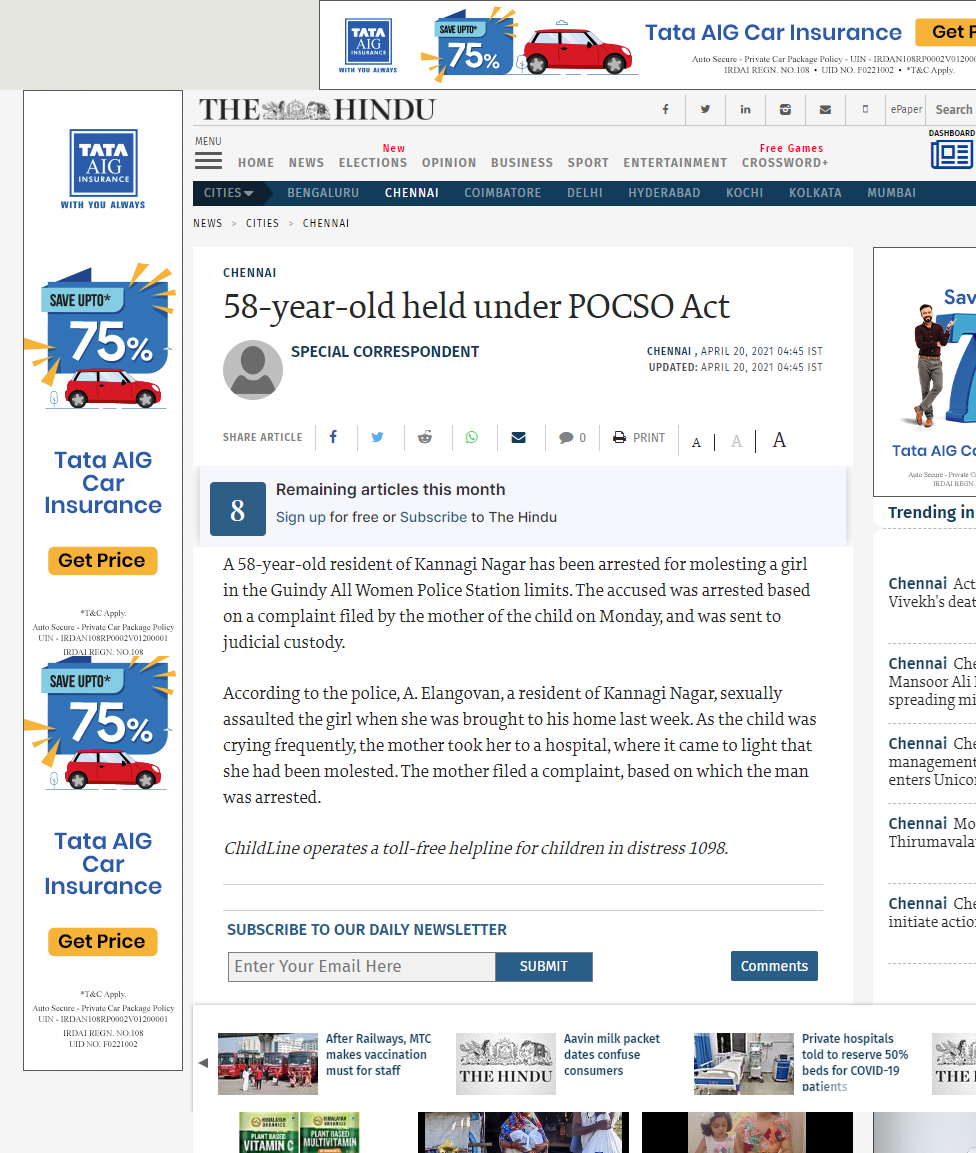Open the ENTERTAINMENT menu item
The image size is (976, 1153).
[675, 163]
